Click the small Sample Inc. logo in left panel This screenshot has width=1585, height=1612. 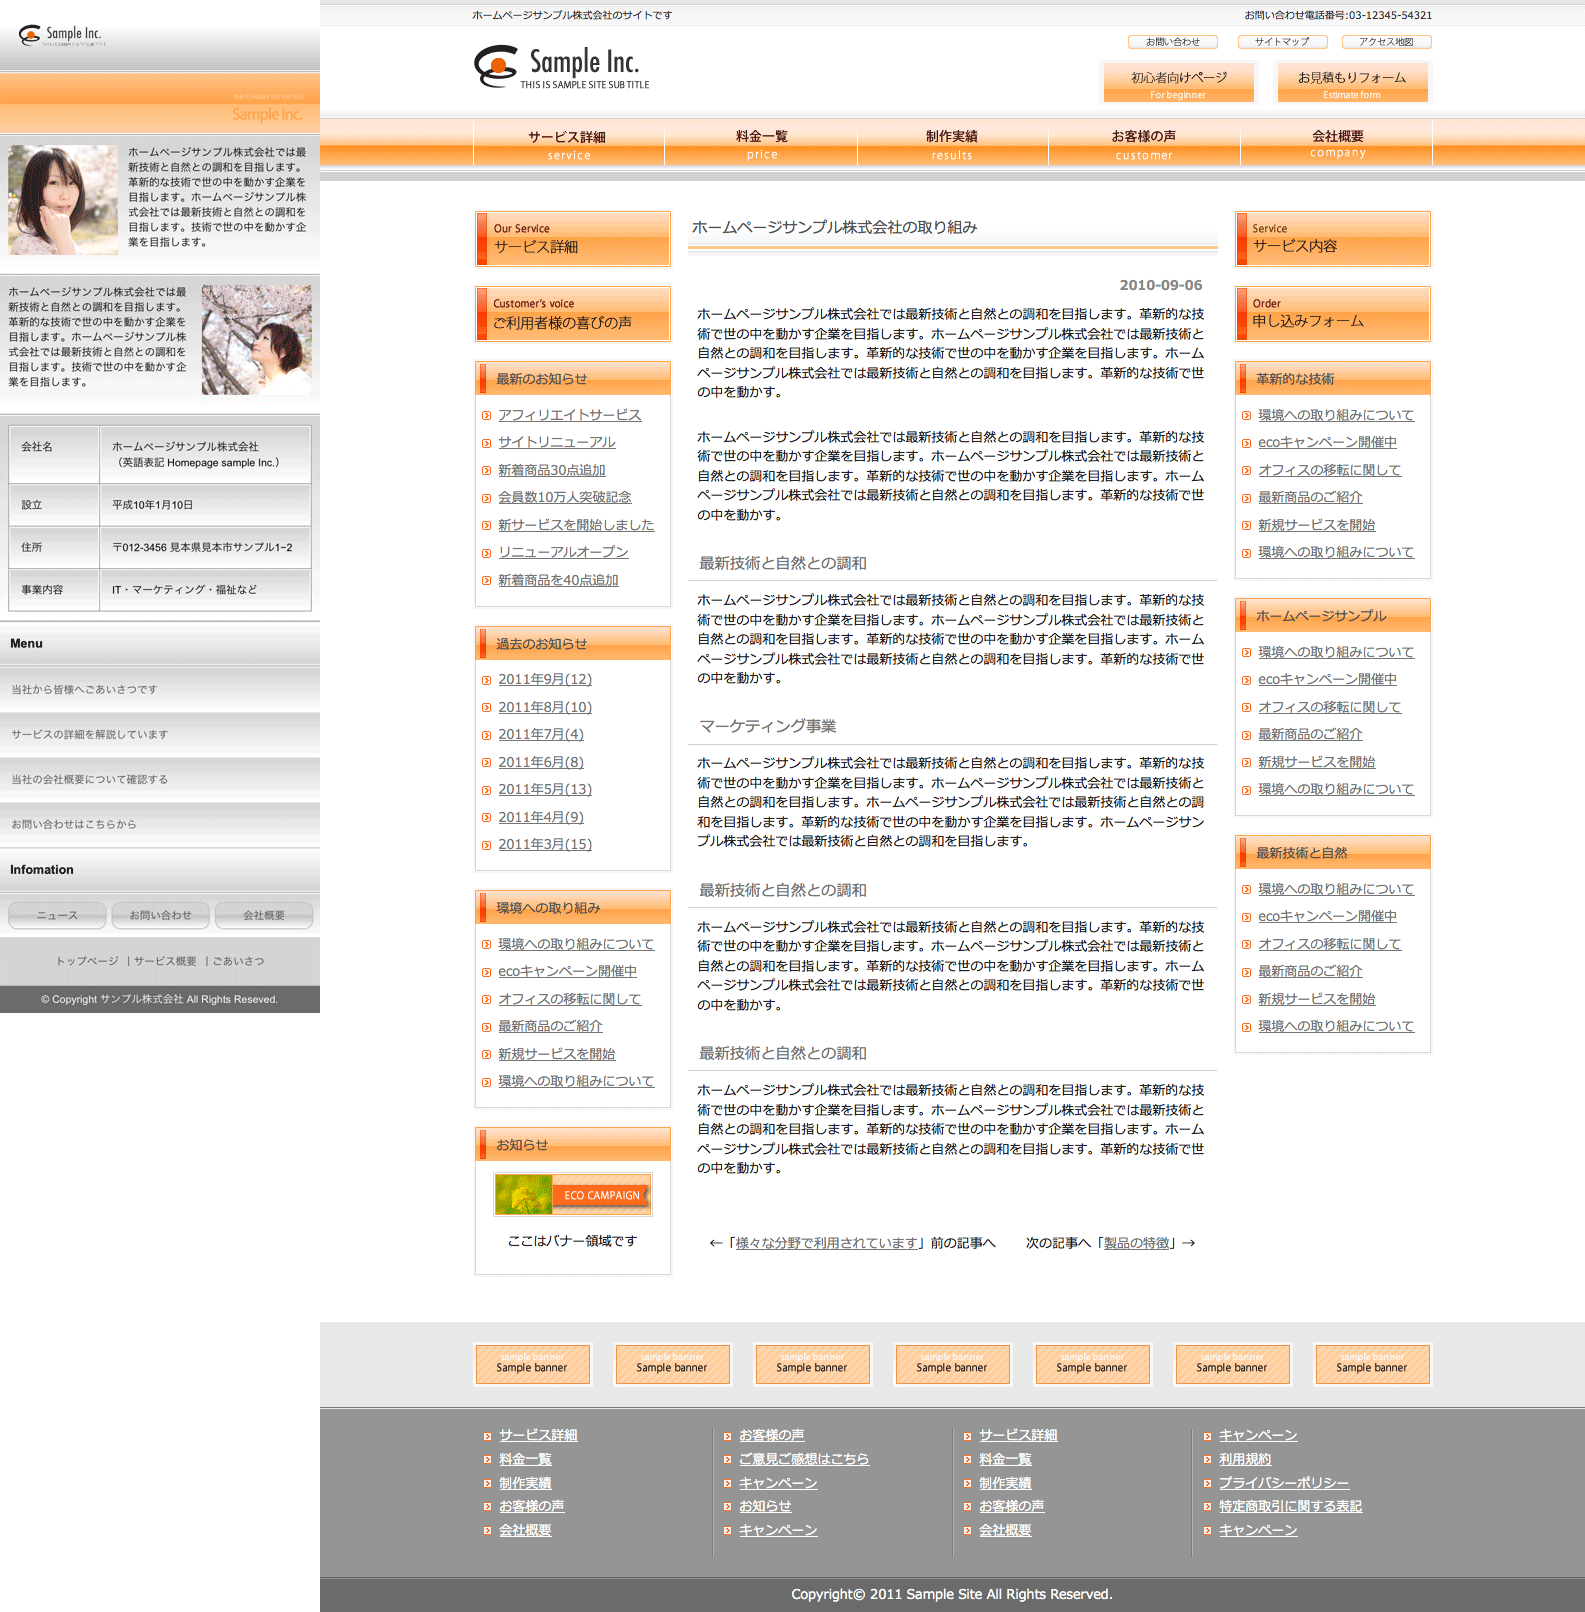pyautogui.click(x=61, y=36)
